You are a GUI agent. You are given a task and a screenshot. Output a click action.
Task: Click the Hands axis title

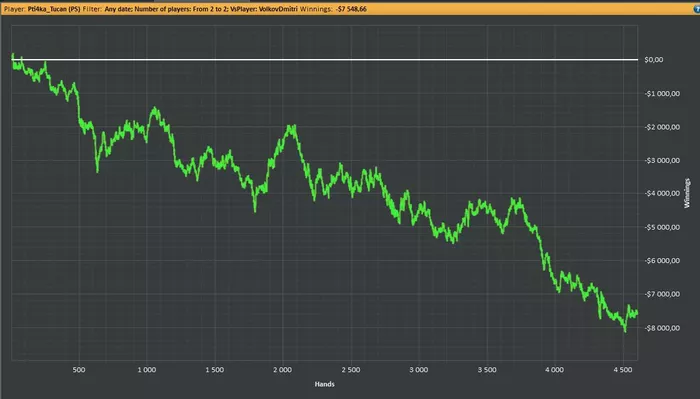click(x=325, y=384)
